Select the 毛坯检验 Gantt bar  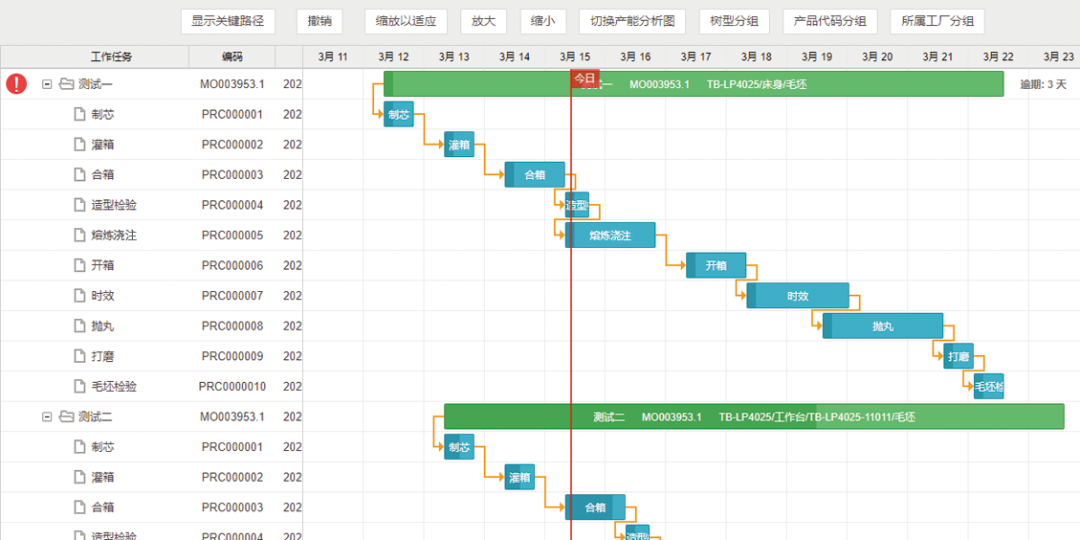(x=989, y=387)
